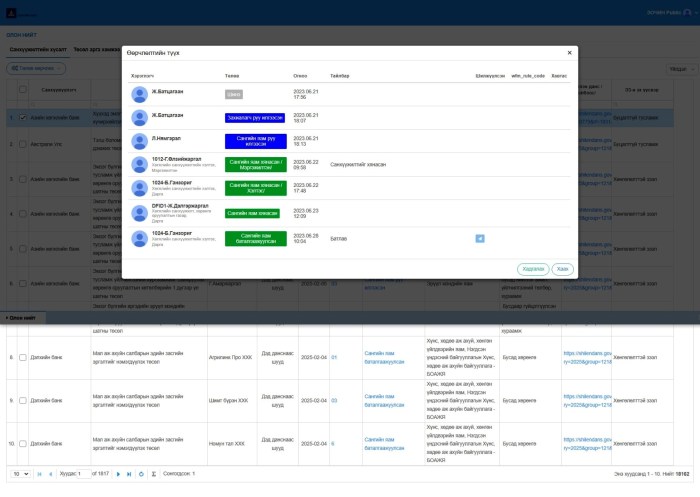Tick the checkbox for row 9
This screenshot has width=700, height=497.
pos(23,400)
